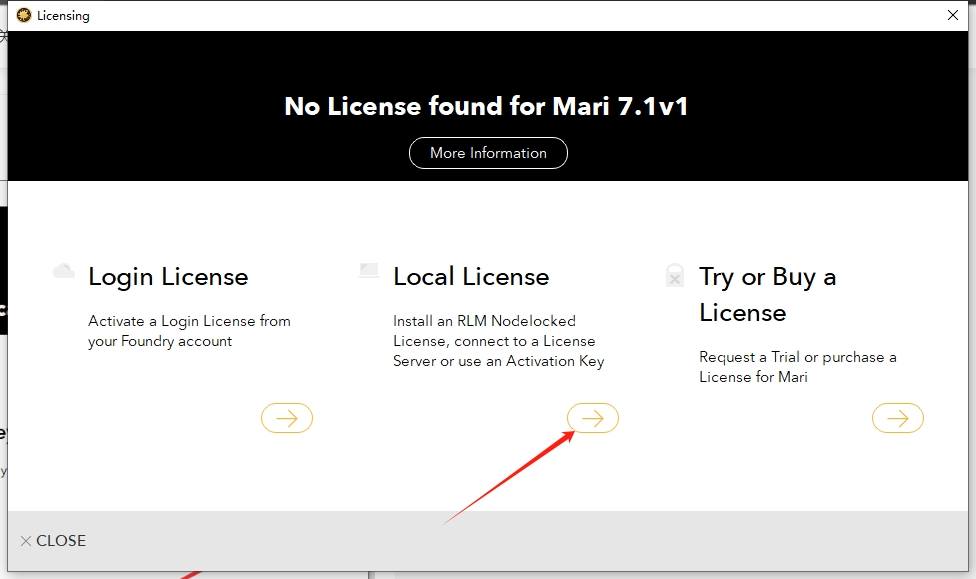The image size is (976, 579).
Task: Close the Licensing window from the title bar
Action: click(x=953, y=15)
